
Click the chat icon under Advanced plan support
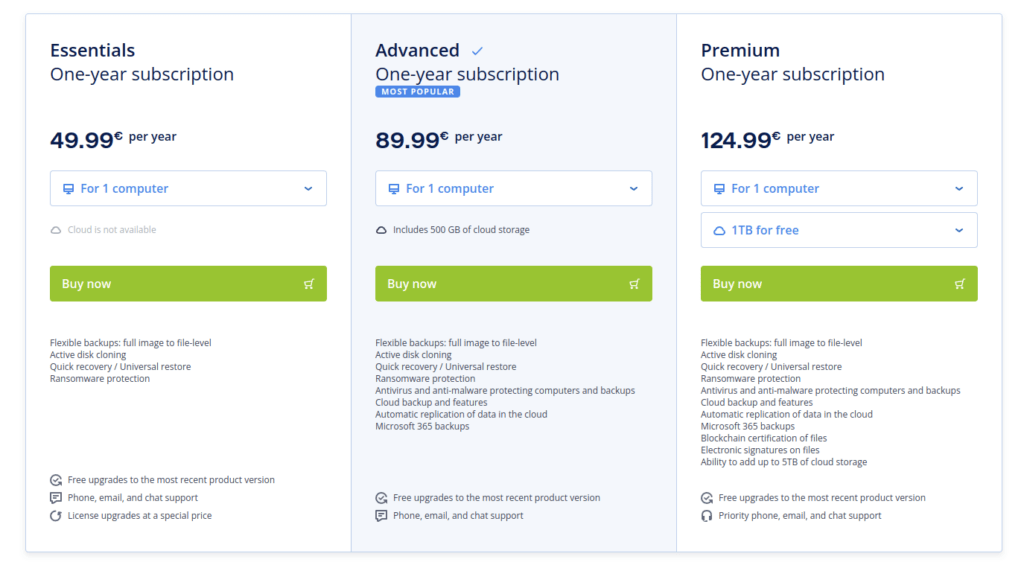381,515
